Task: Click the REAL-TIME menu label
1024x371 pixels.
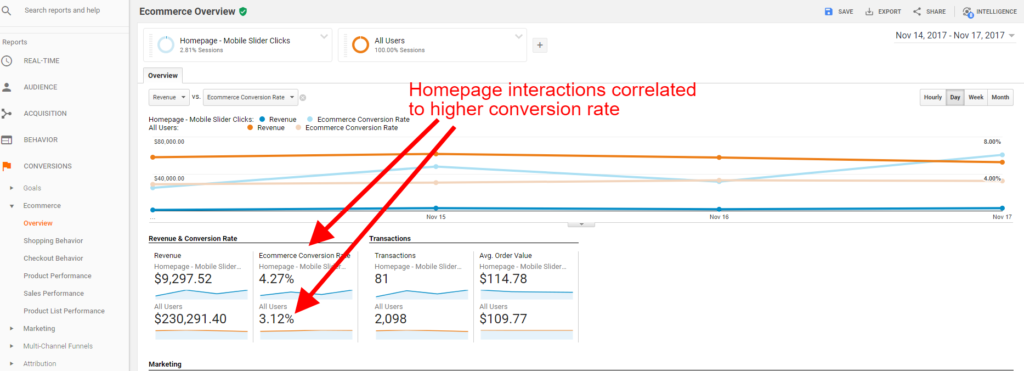Action: point(41,61)
